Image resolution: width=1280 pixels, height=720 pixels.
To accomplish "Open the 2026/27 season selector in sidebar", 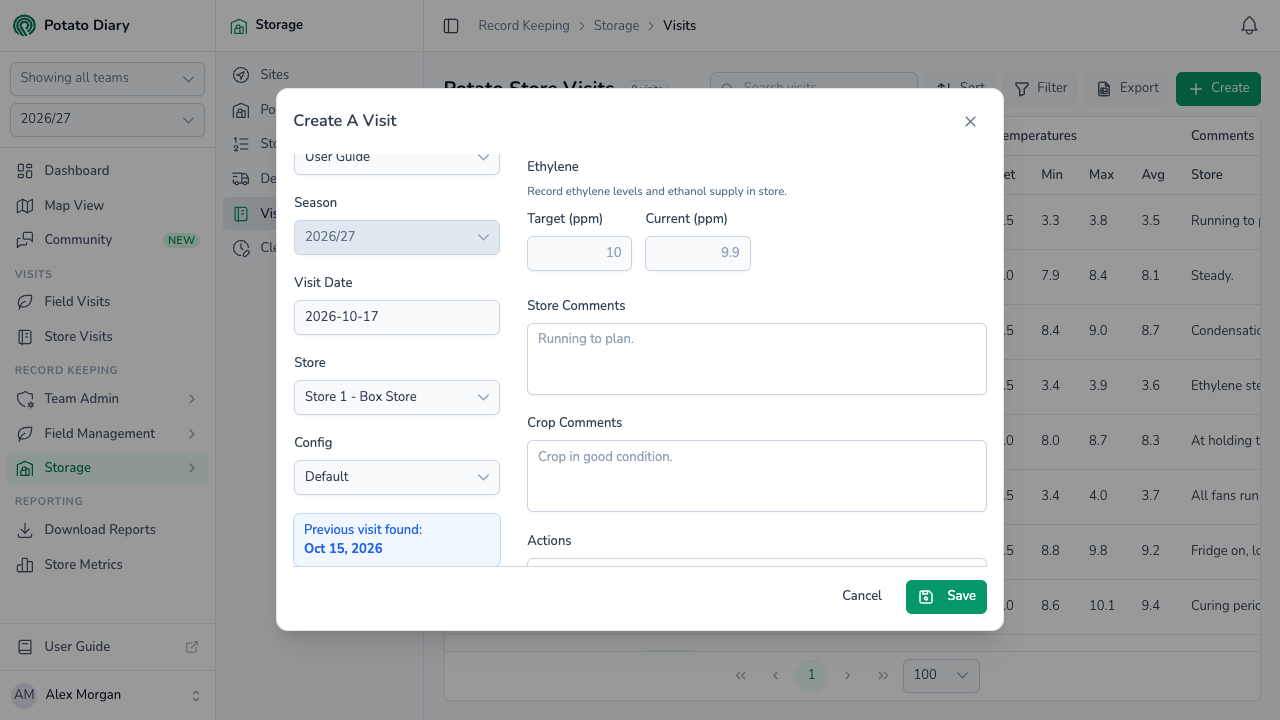I will click(107, 120).
